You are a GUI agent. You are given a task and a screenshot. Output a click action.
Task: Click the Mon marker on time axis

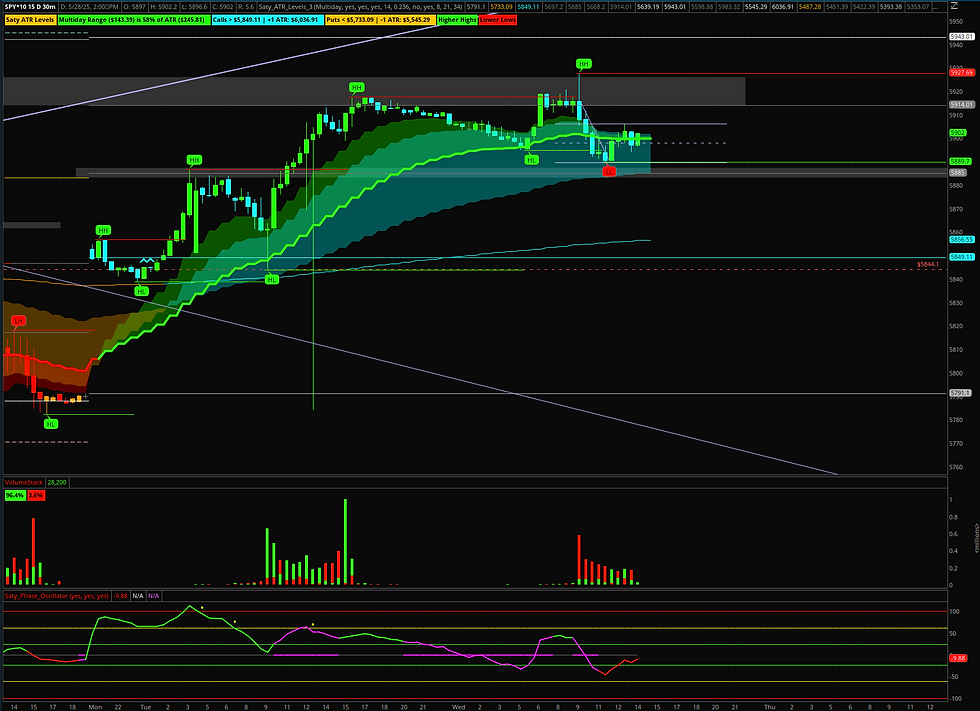tap(95, 707)
